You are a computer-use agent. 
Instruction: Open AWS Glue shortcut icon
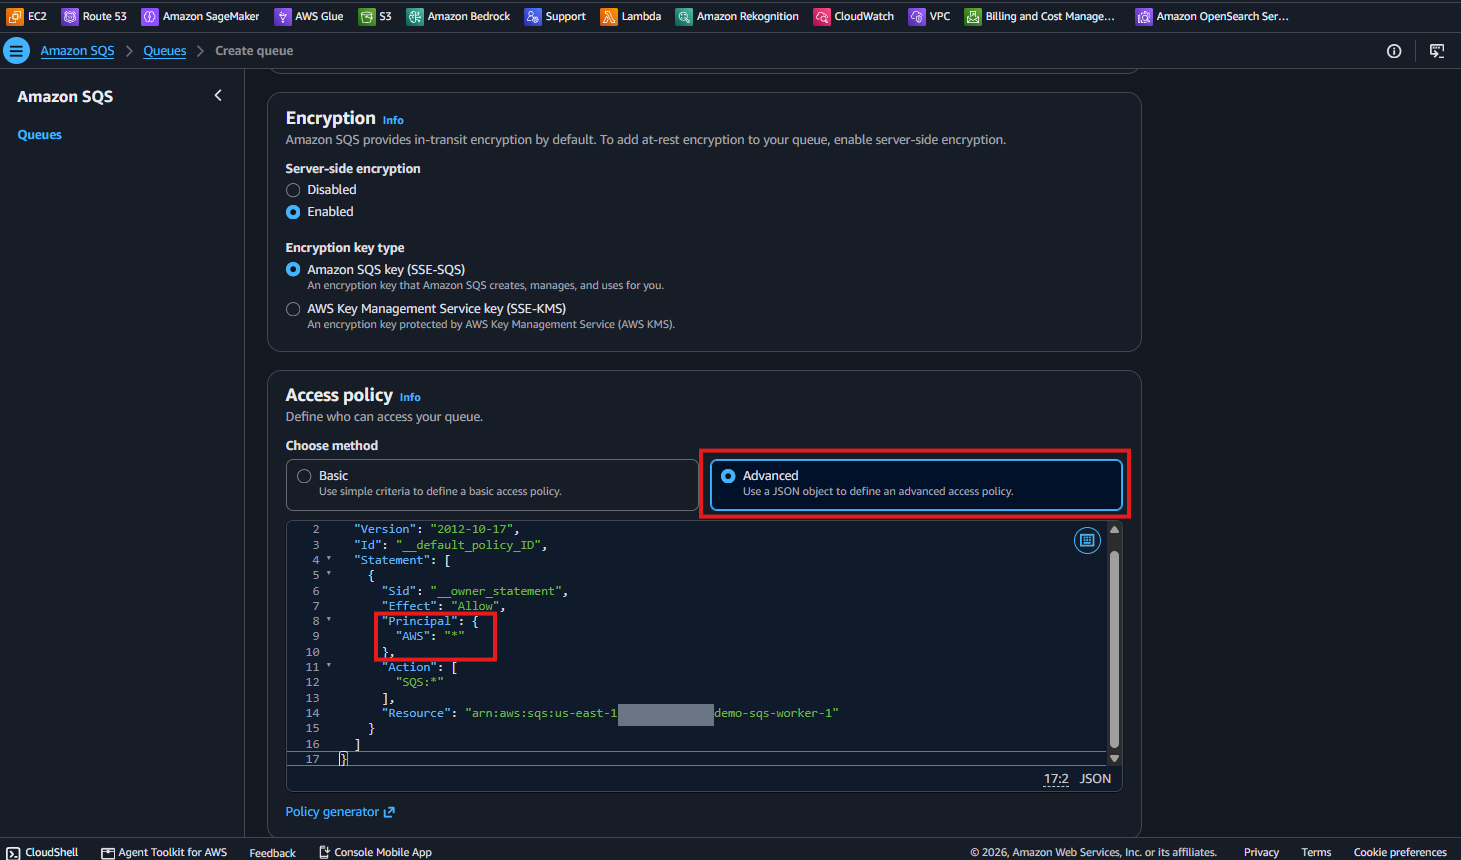point(283,16)
